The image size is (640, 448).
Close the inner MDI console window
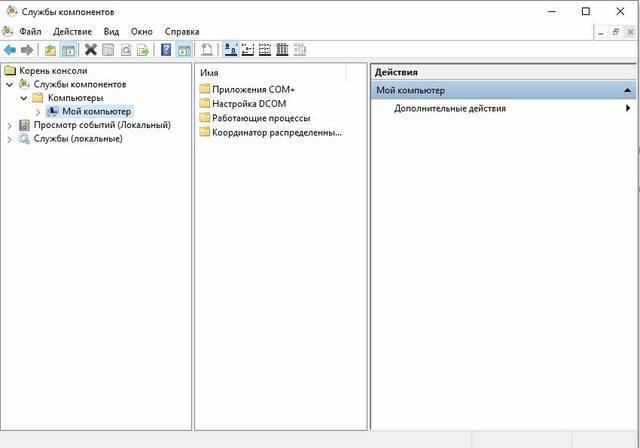(630, 32)
